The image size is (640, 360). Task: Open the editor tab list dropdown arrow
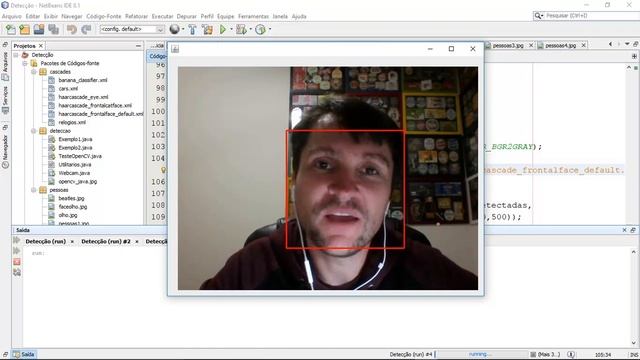tap(627, 44)
